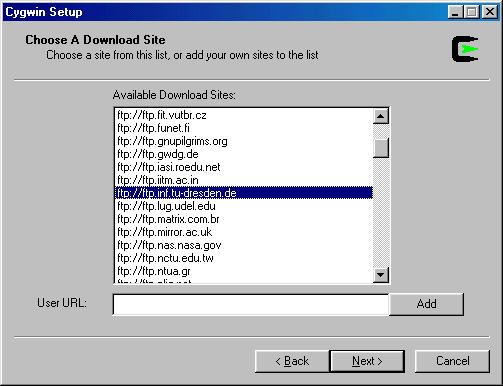
Task: Click the Next button
Action: (x=367, y=361)
